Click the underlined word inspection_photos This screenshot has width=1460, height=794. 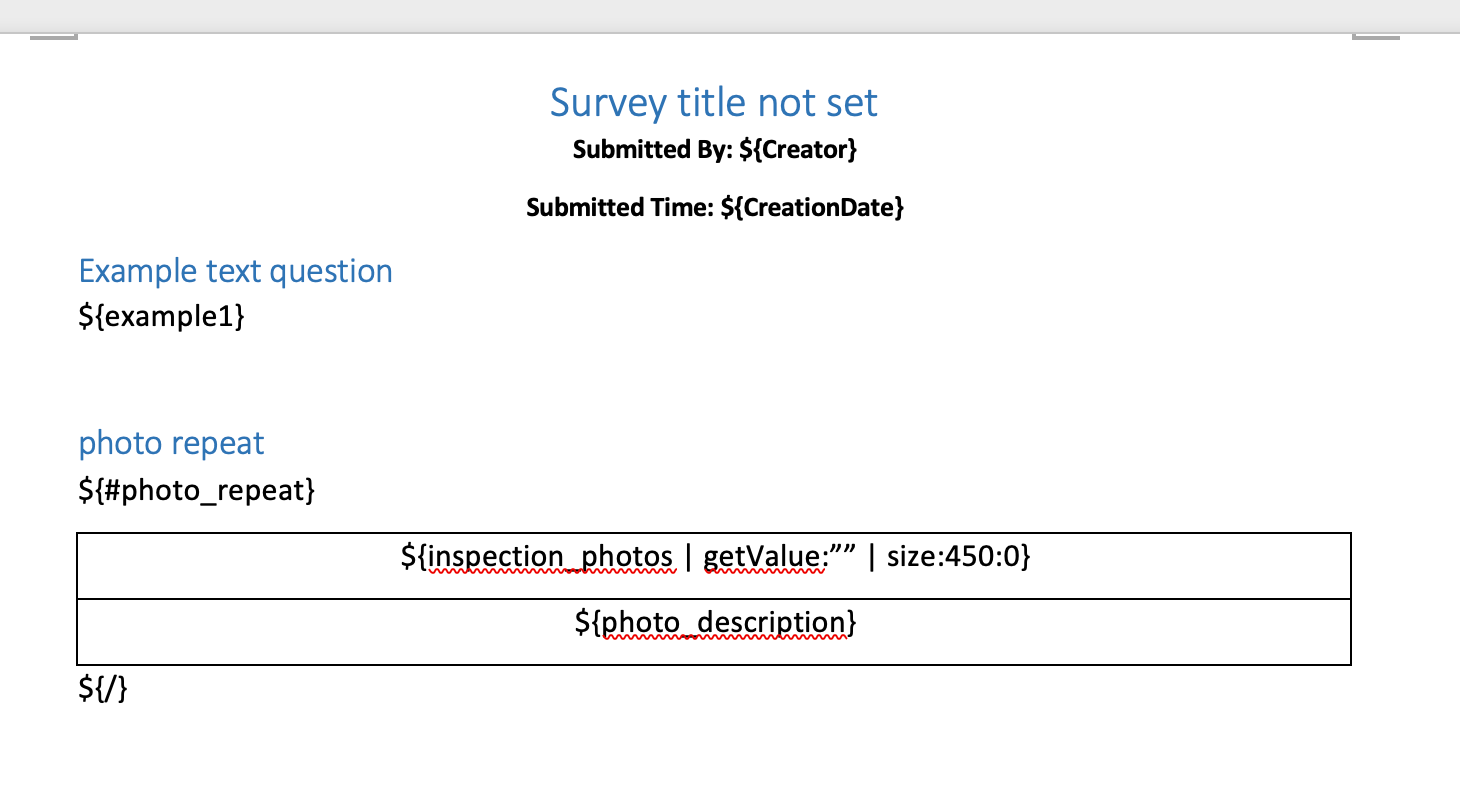549,557
